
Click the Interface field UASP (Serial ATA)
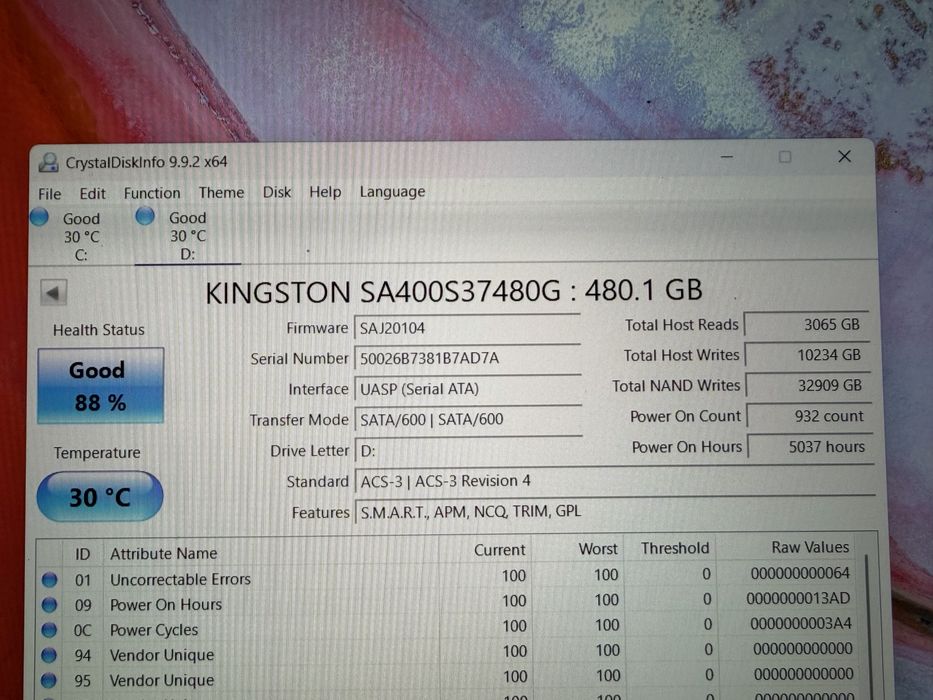tap(468, 389)
